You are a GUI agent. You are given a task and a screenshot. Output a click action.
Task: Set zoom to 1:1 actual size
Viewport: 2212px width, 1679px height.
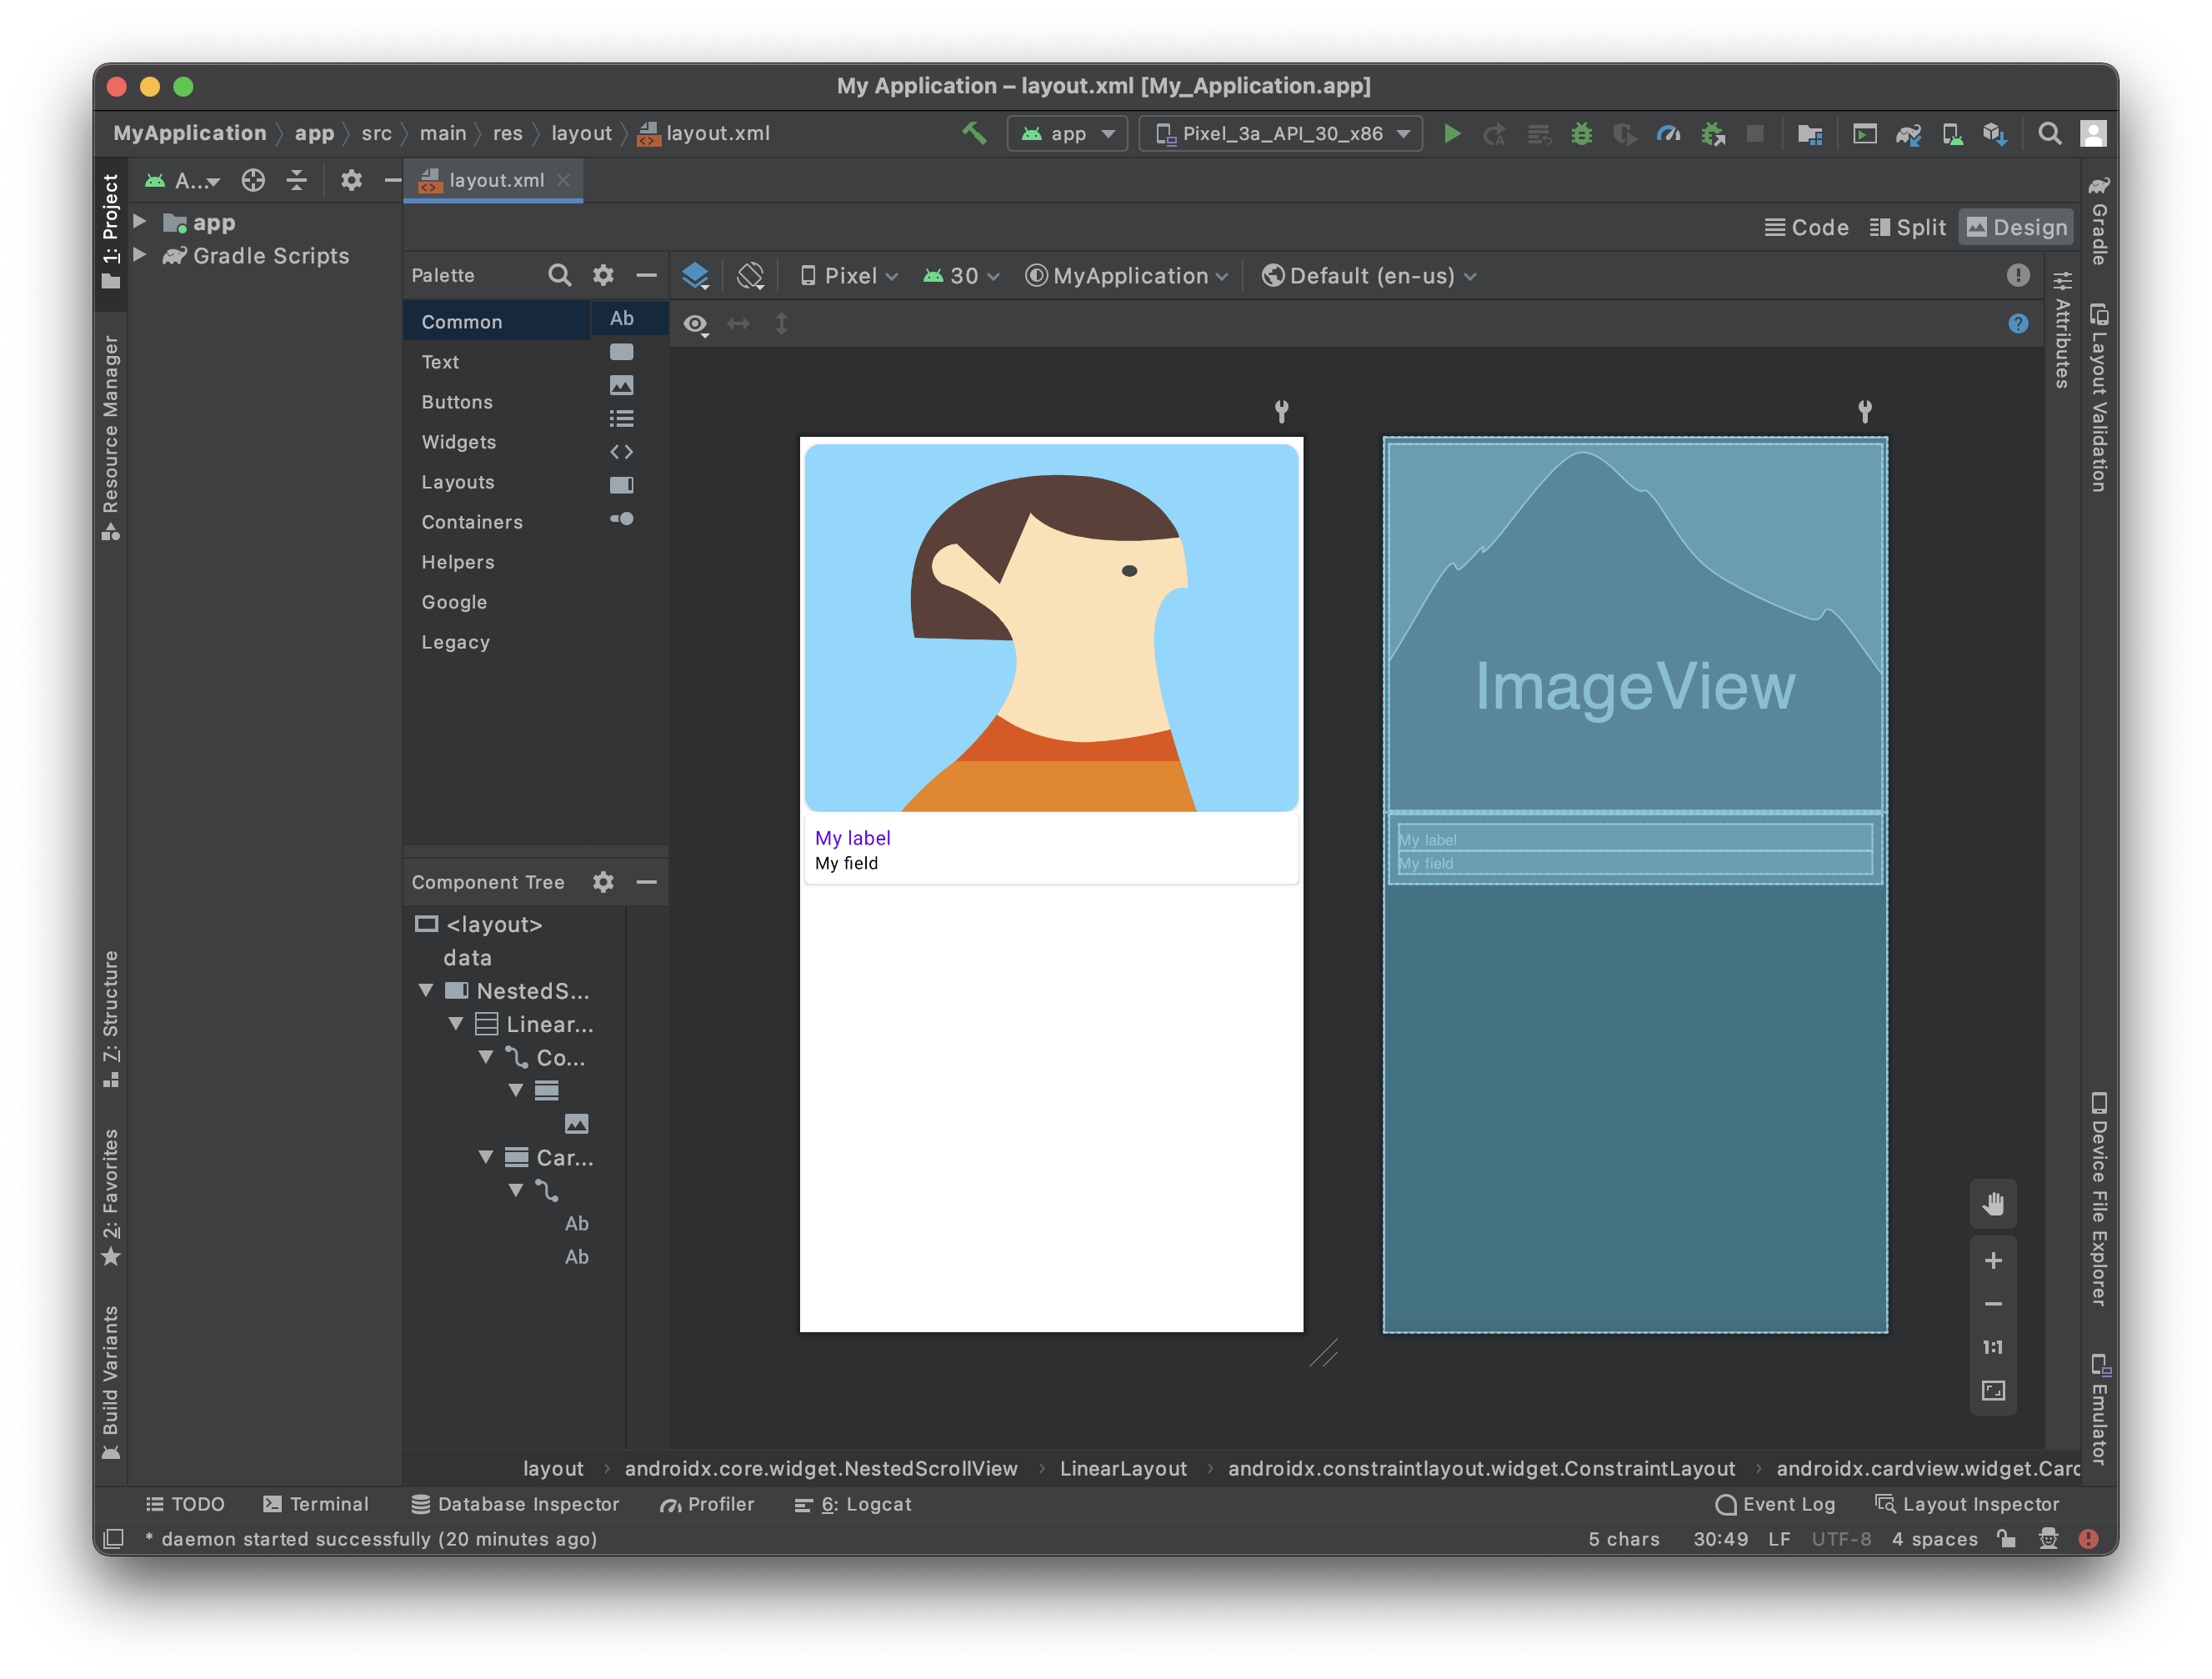1993,1347
